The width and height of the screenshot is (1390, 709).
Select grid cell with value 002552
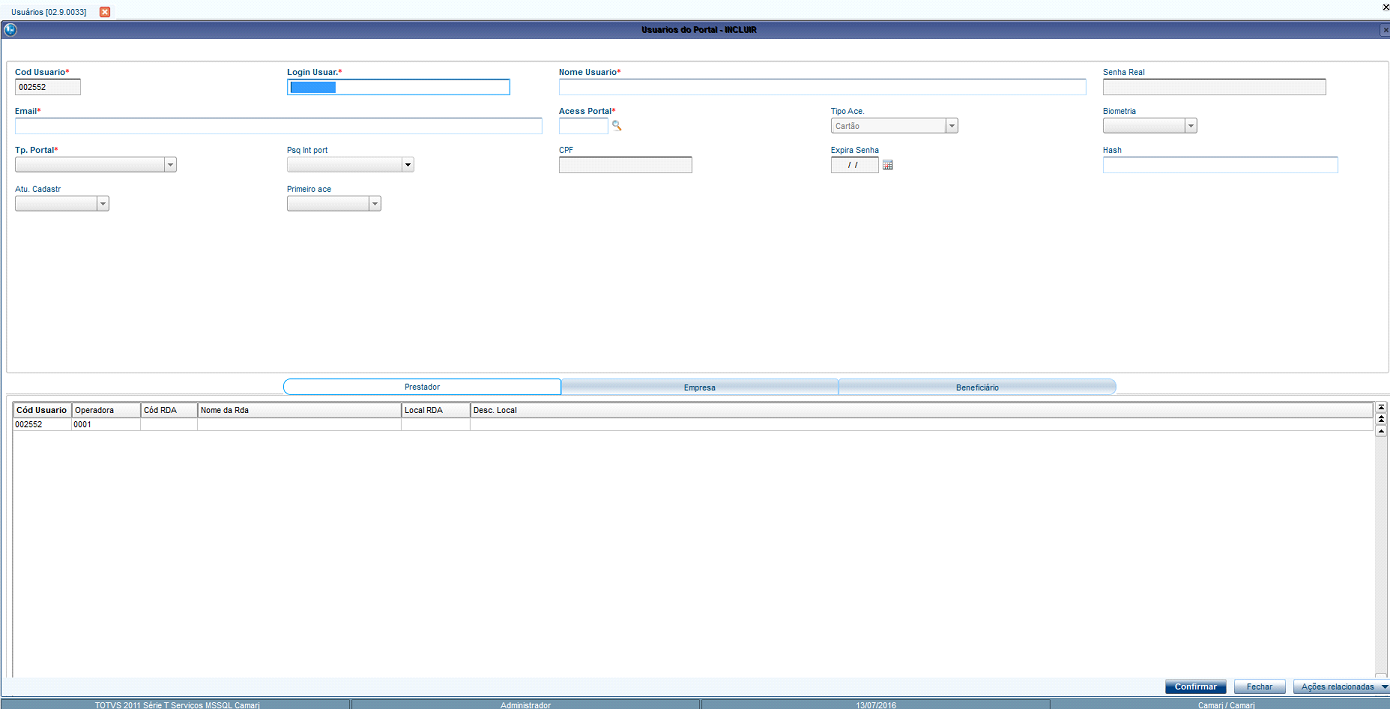coord(42,424)
